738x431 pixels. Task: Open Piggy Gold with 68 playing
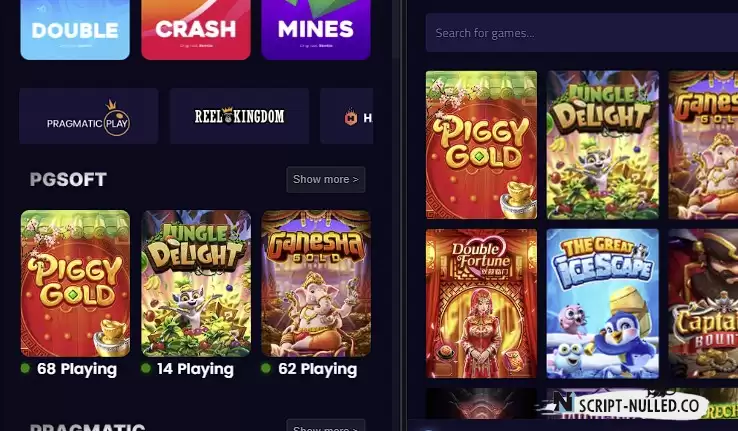click(x=75, y=283)
